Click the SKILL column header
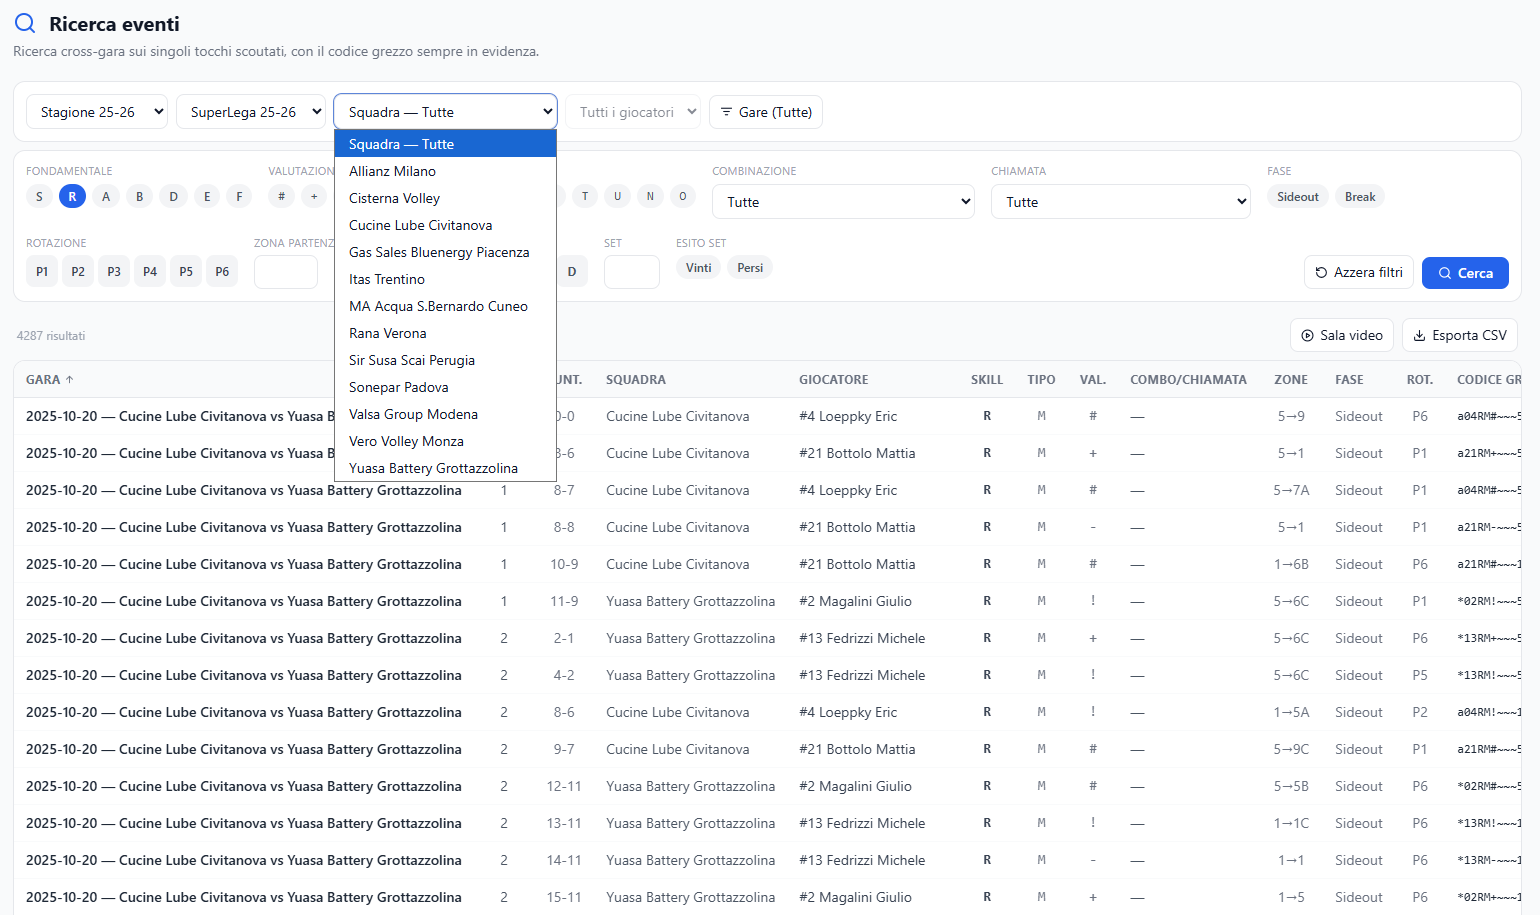Screen dimensions: 1540x915 tap(987, 380)
